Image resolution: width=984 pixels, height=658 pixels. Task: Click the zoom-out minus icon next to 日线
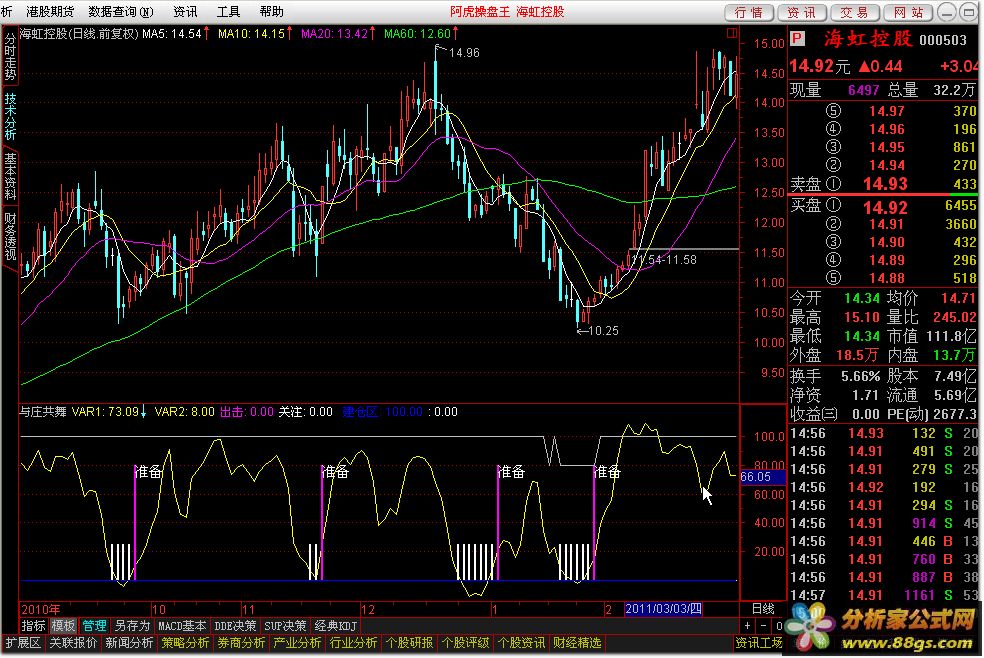coord(763,625)
